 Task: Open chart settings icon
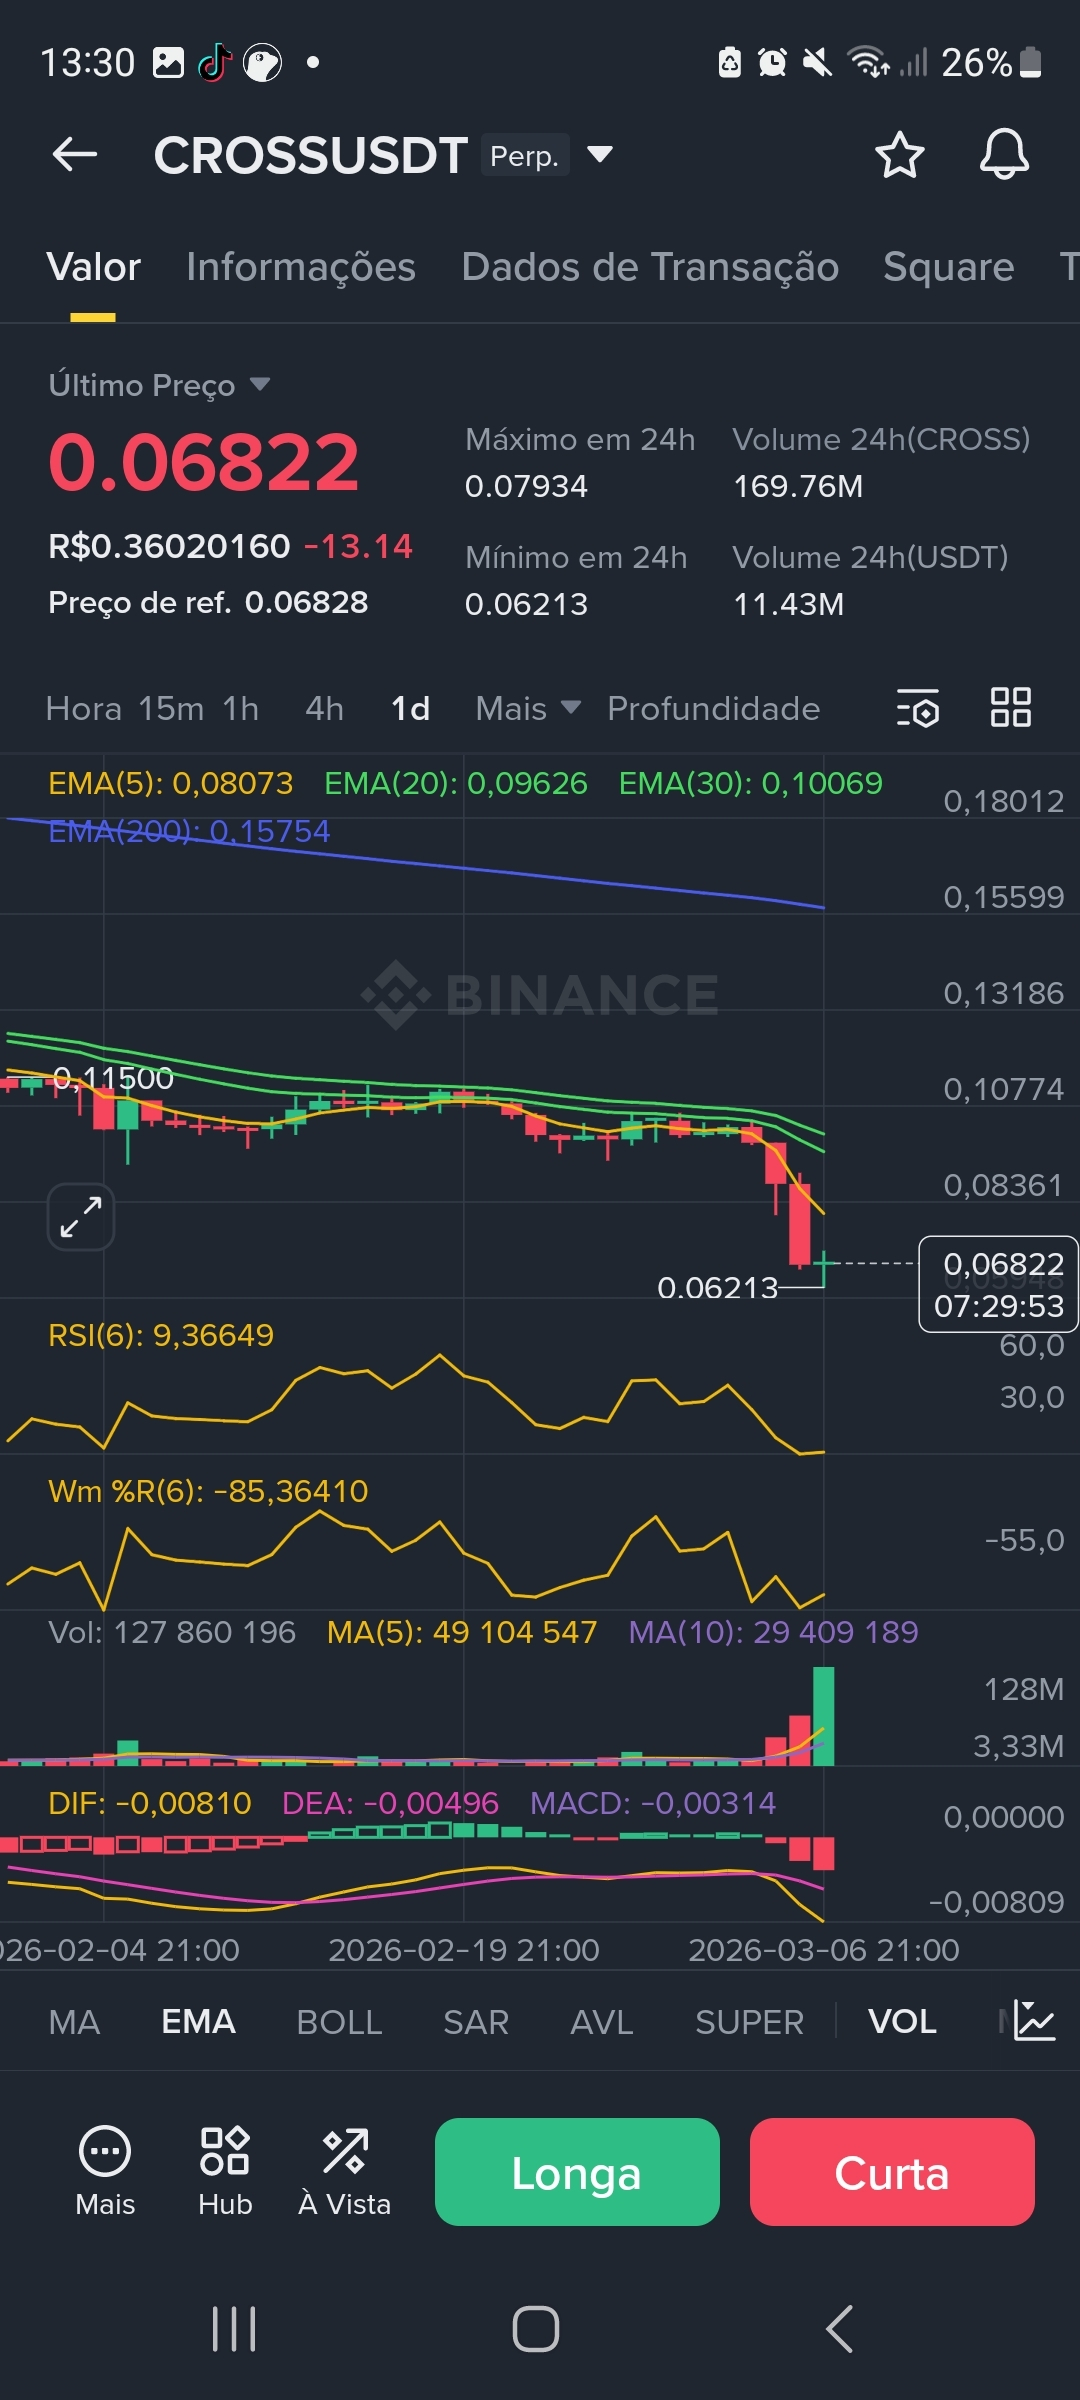click(x=917, y=708)
